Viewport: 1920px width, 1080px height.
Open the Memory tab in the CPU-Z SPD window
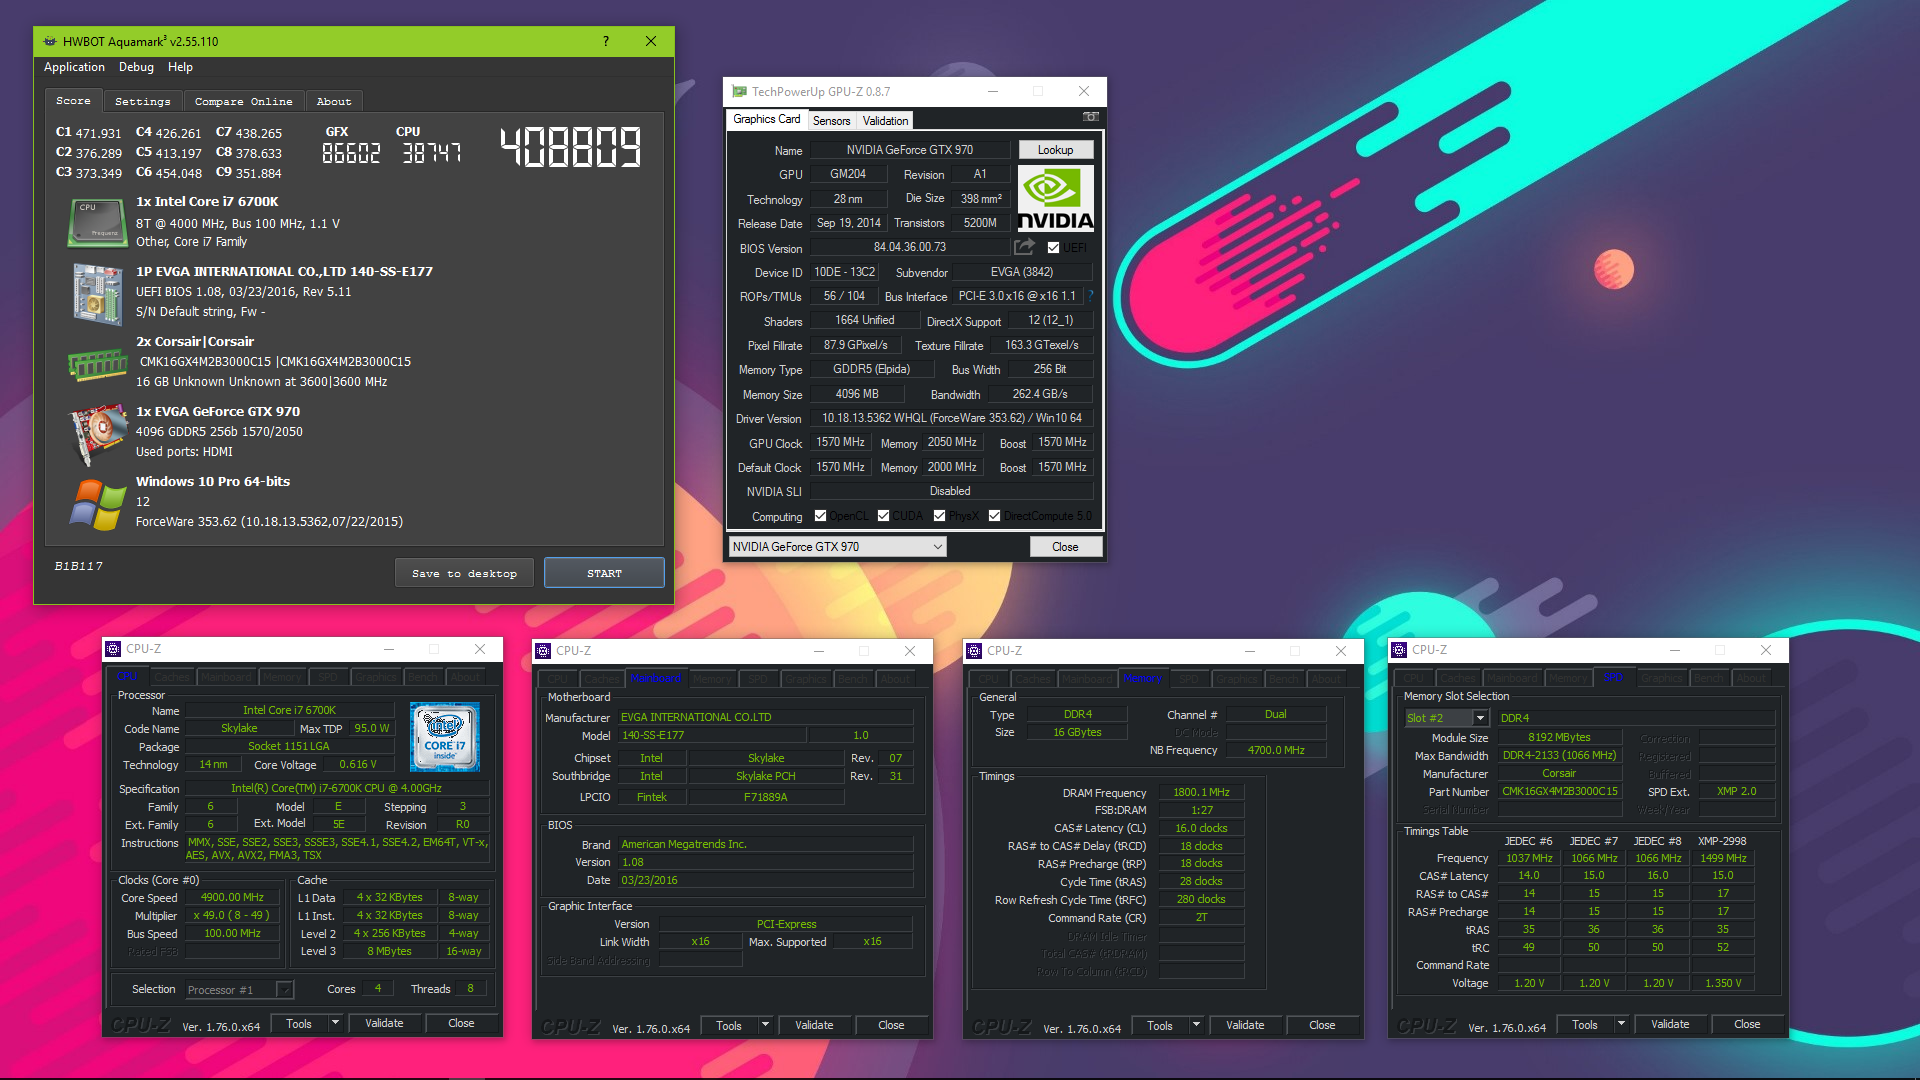[1566, 678]
